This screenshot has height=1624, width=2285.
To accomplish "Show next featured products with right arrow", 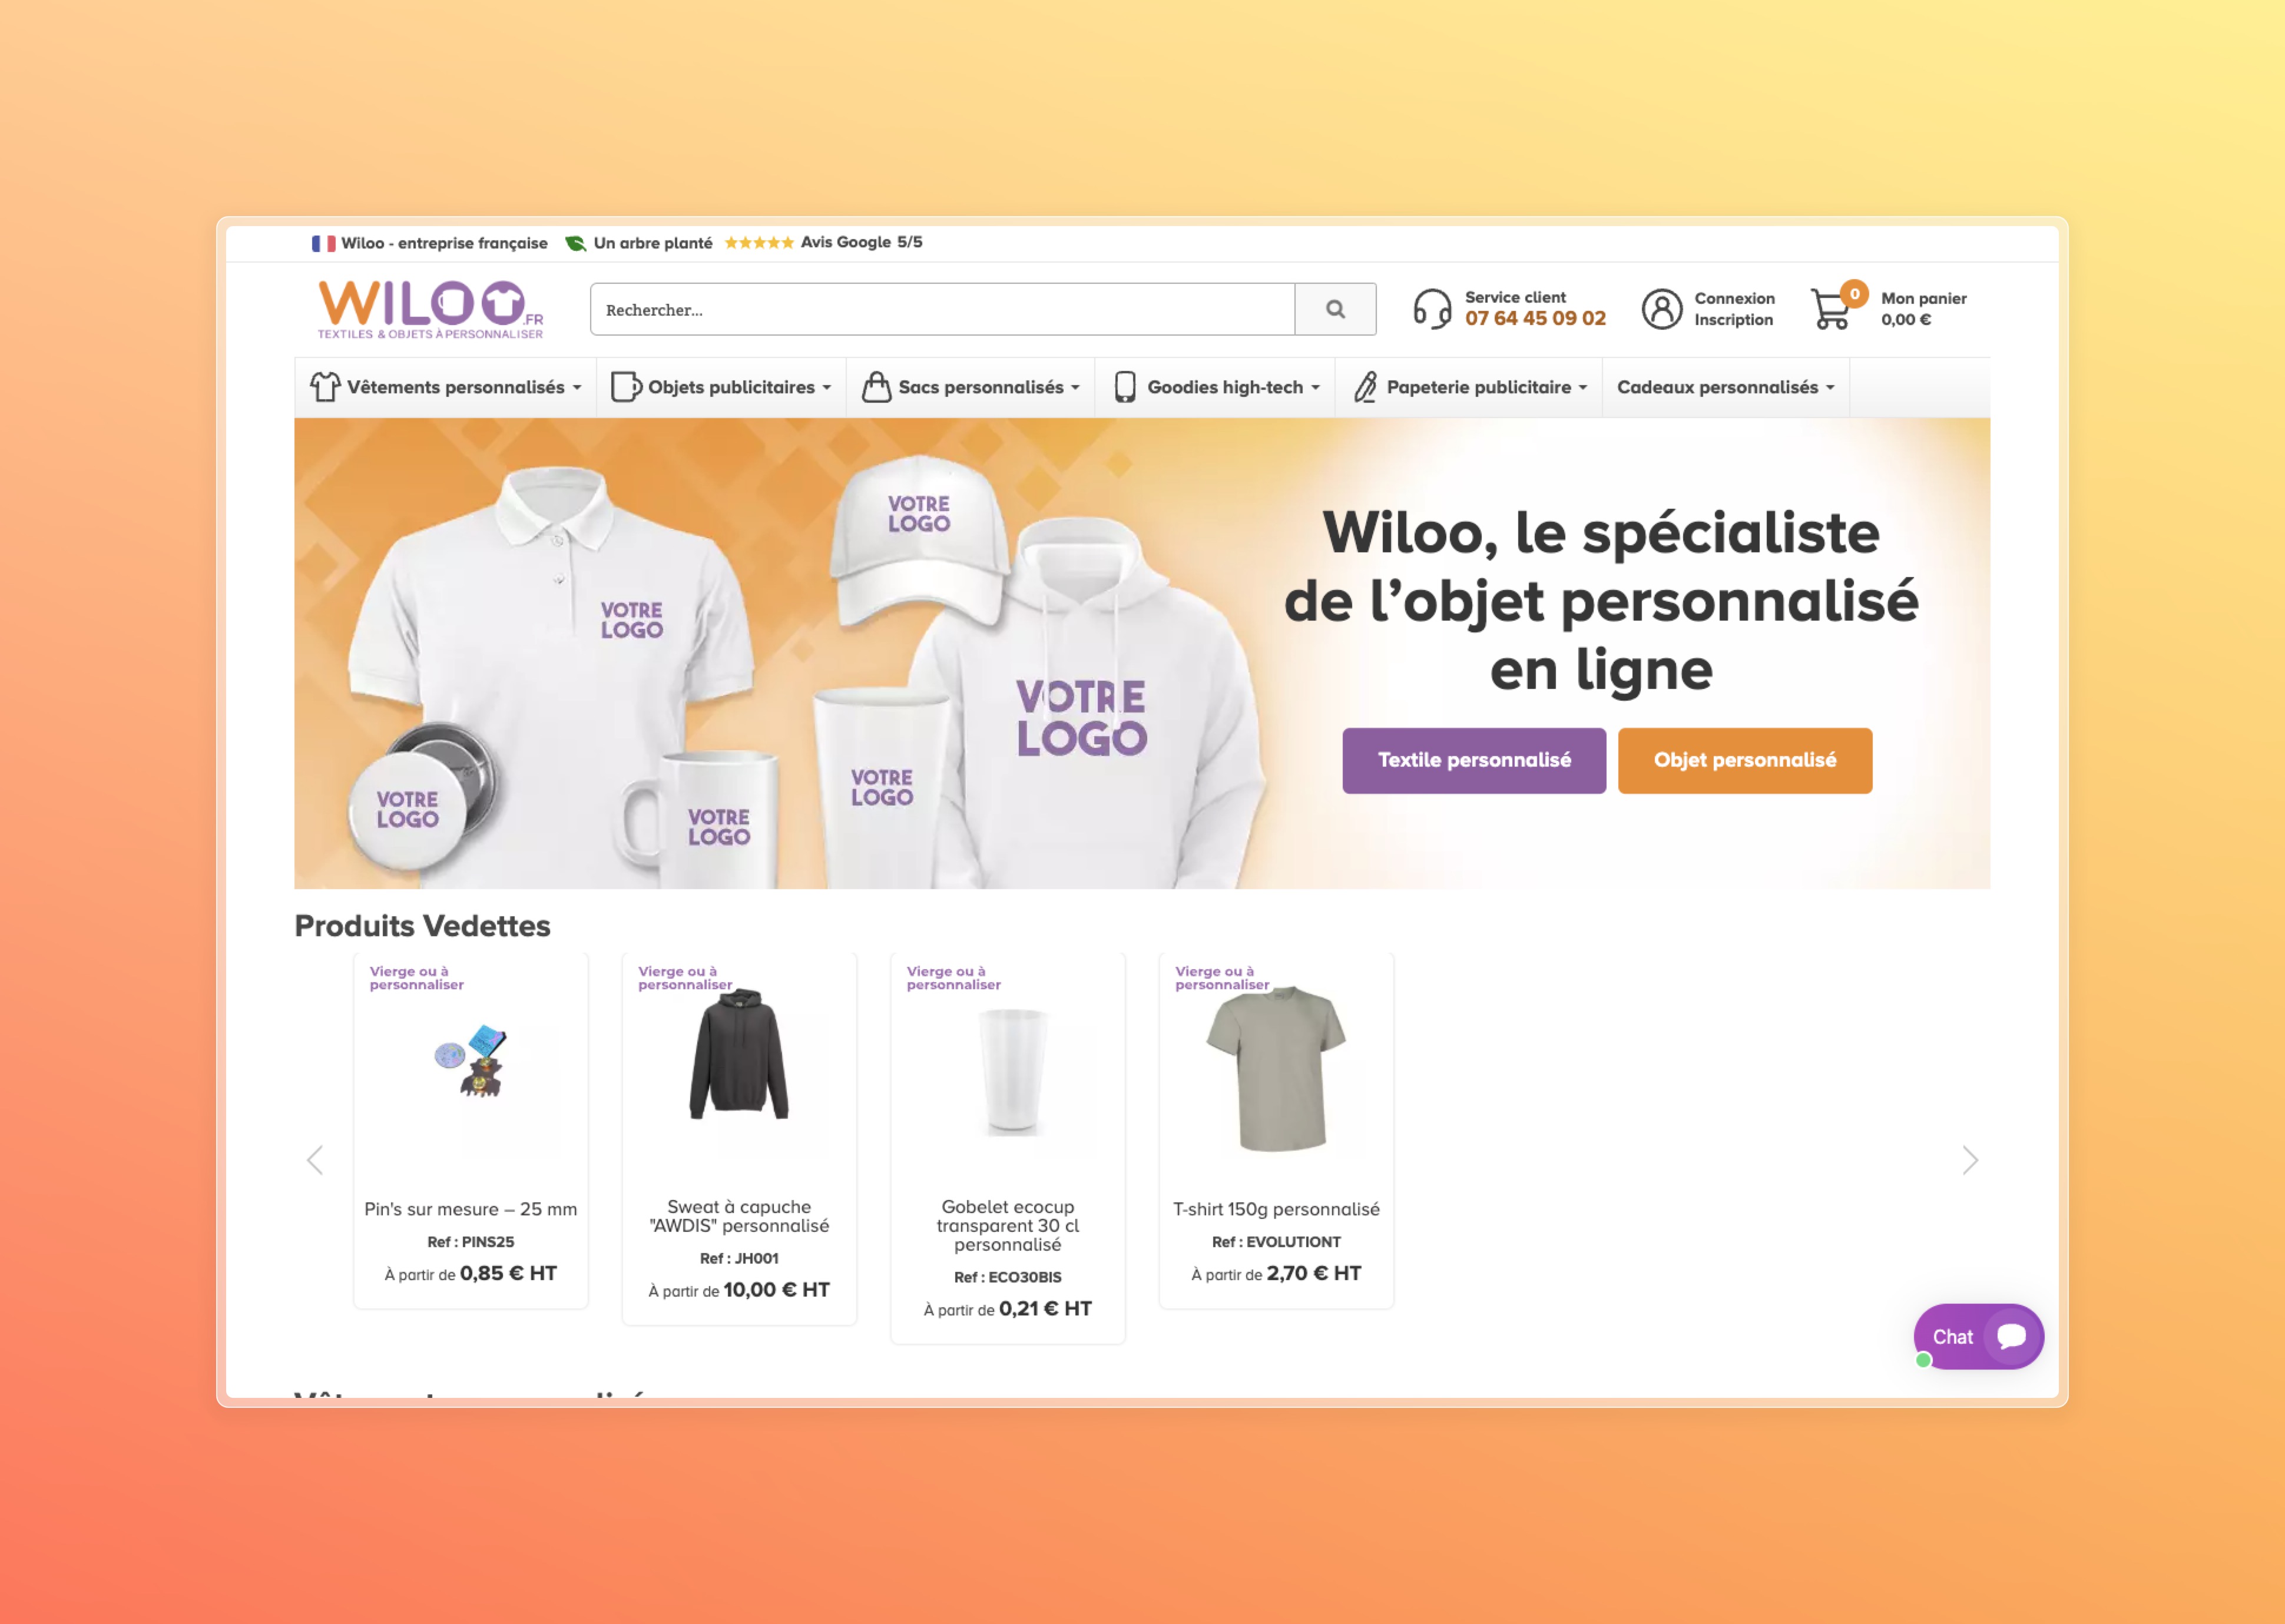I will (x=1969, y=1160).
